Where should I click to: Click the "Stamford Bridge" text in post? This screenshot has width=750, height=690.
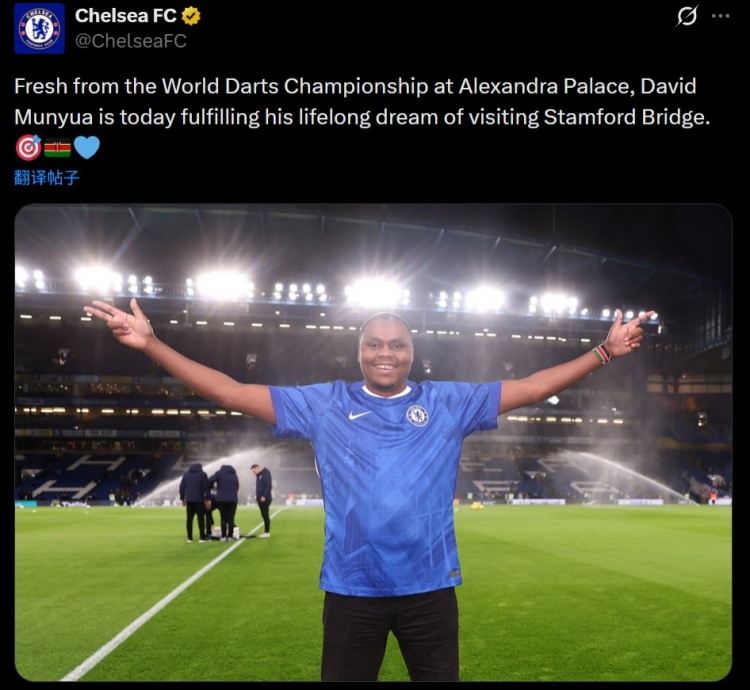tap(625, 117)
